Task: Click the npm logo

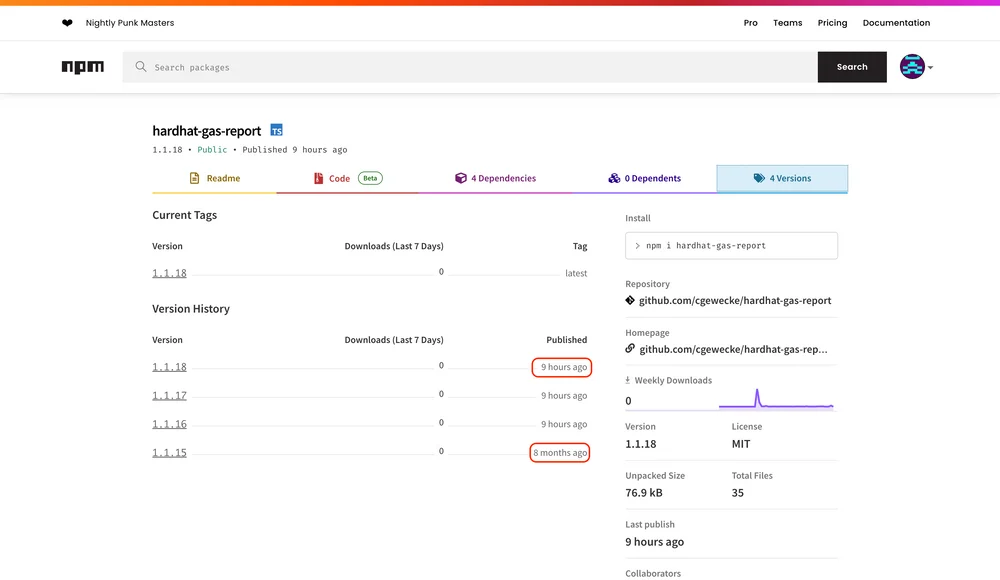Action: [x=83, y=67]
